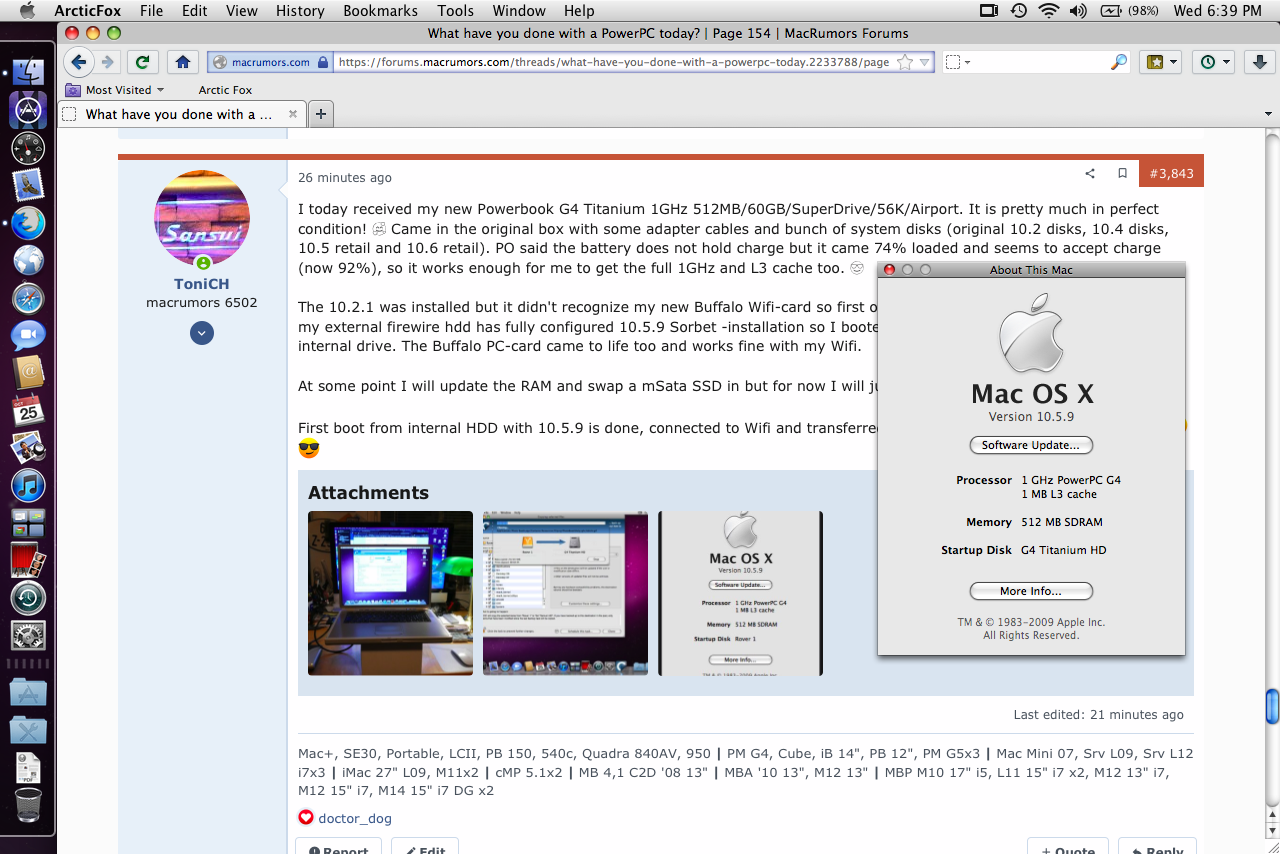This screenshot has width=1280, height=854.
Task: Click Software Update… in About This Mac
Action: coord(1031,445)
